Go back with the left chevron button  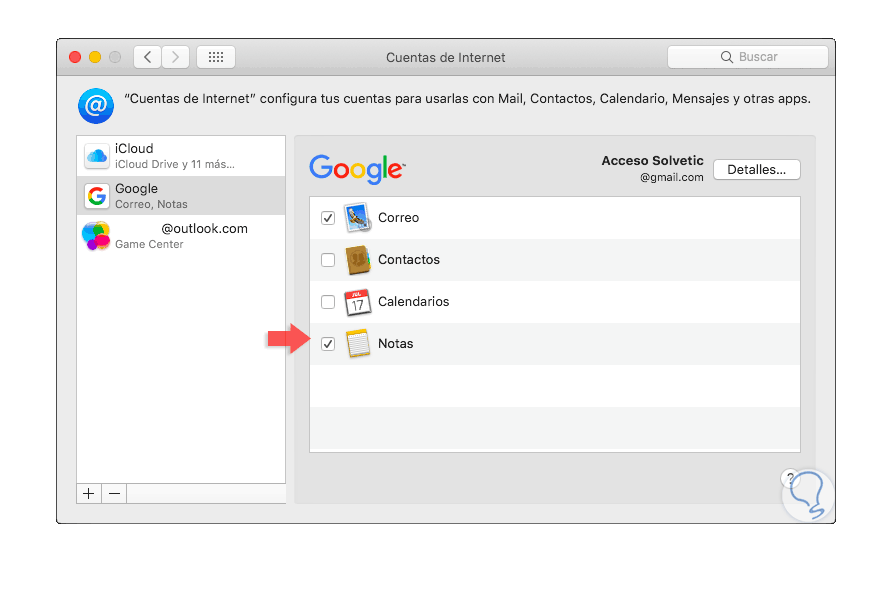147,57
